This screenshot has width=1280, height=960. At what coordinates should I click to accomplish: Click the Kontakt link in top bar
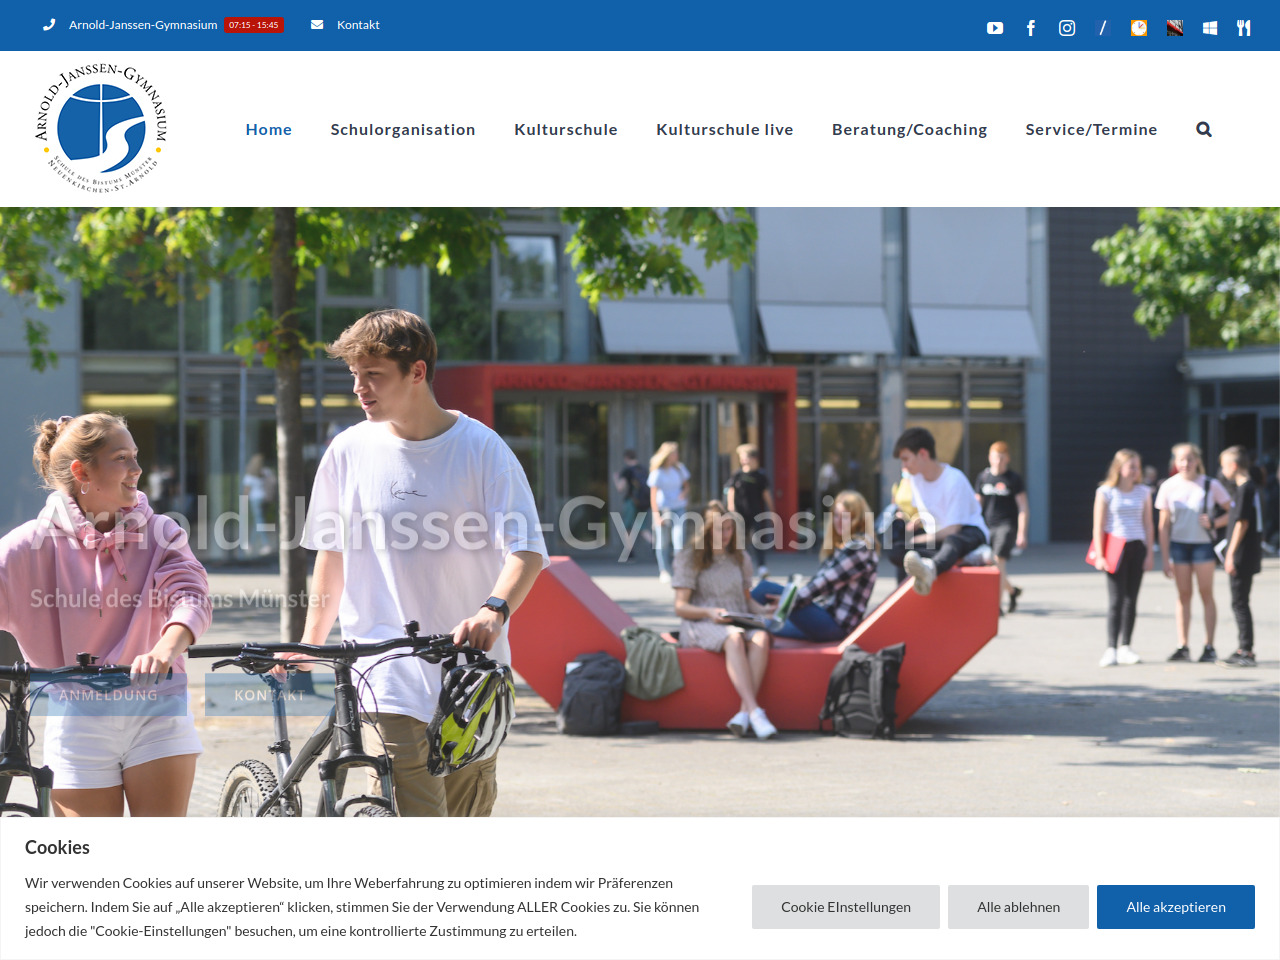tap(358, 25)
